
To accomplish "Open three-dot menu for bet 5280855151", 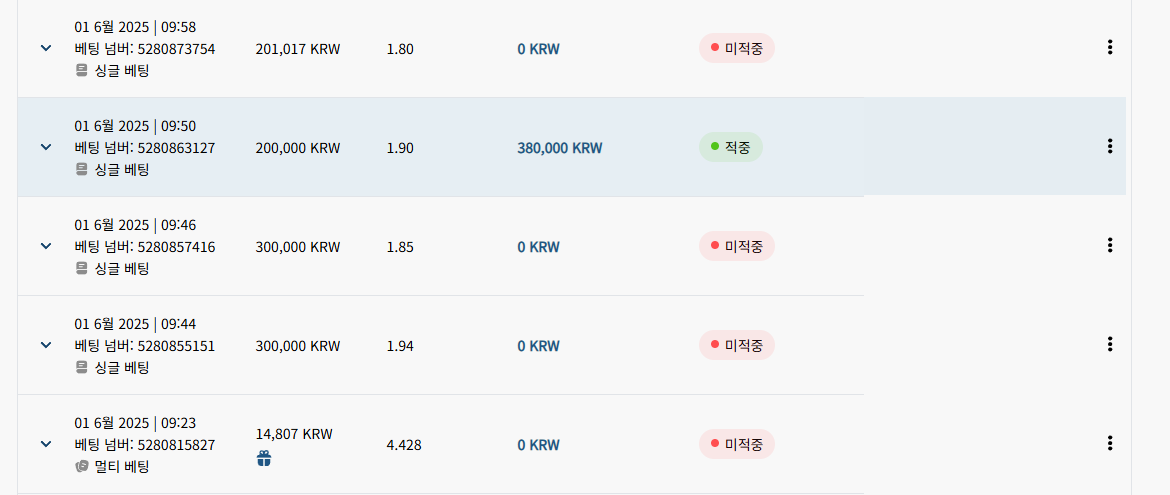I will [1110, 344].
